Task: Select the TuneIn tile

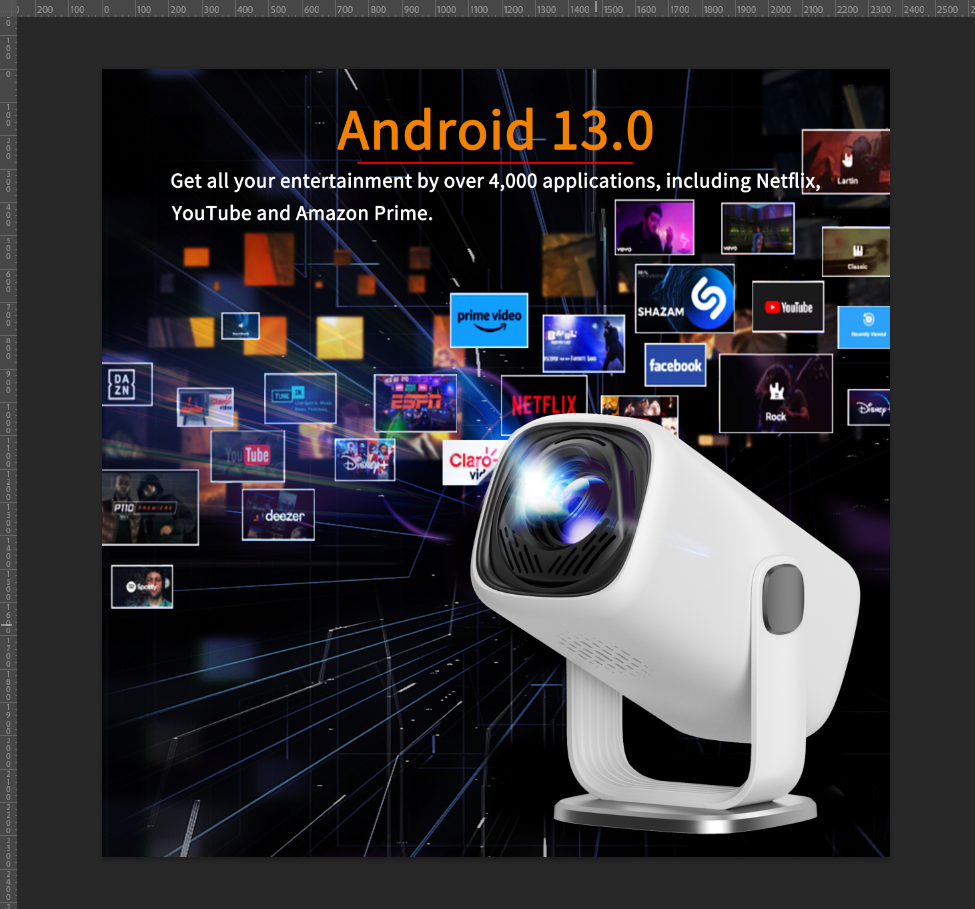Action: pos(300,398)
